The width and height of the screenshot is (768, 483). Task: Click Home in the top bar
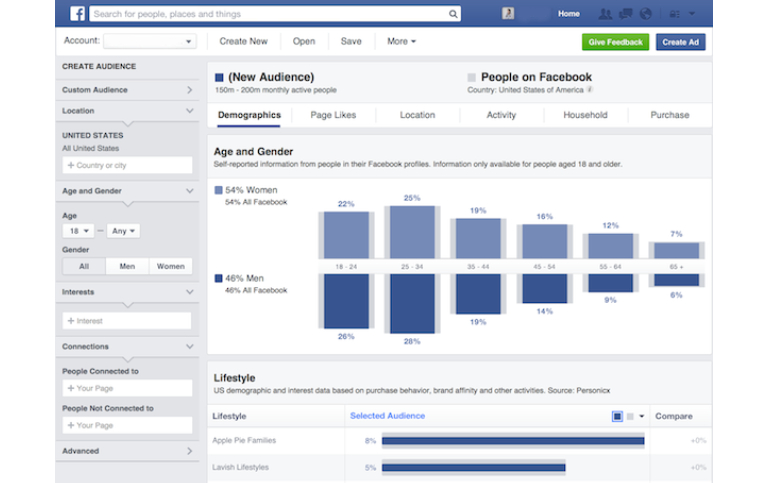(569, 14)
